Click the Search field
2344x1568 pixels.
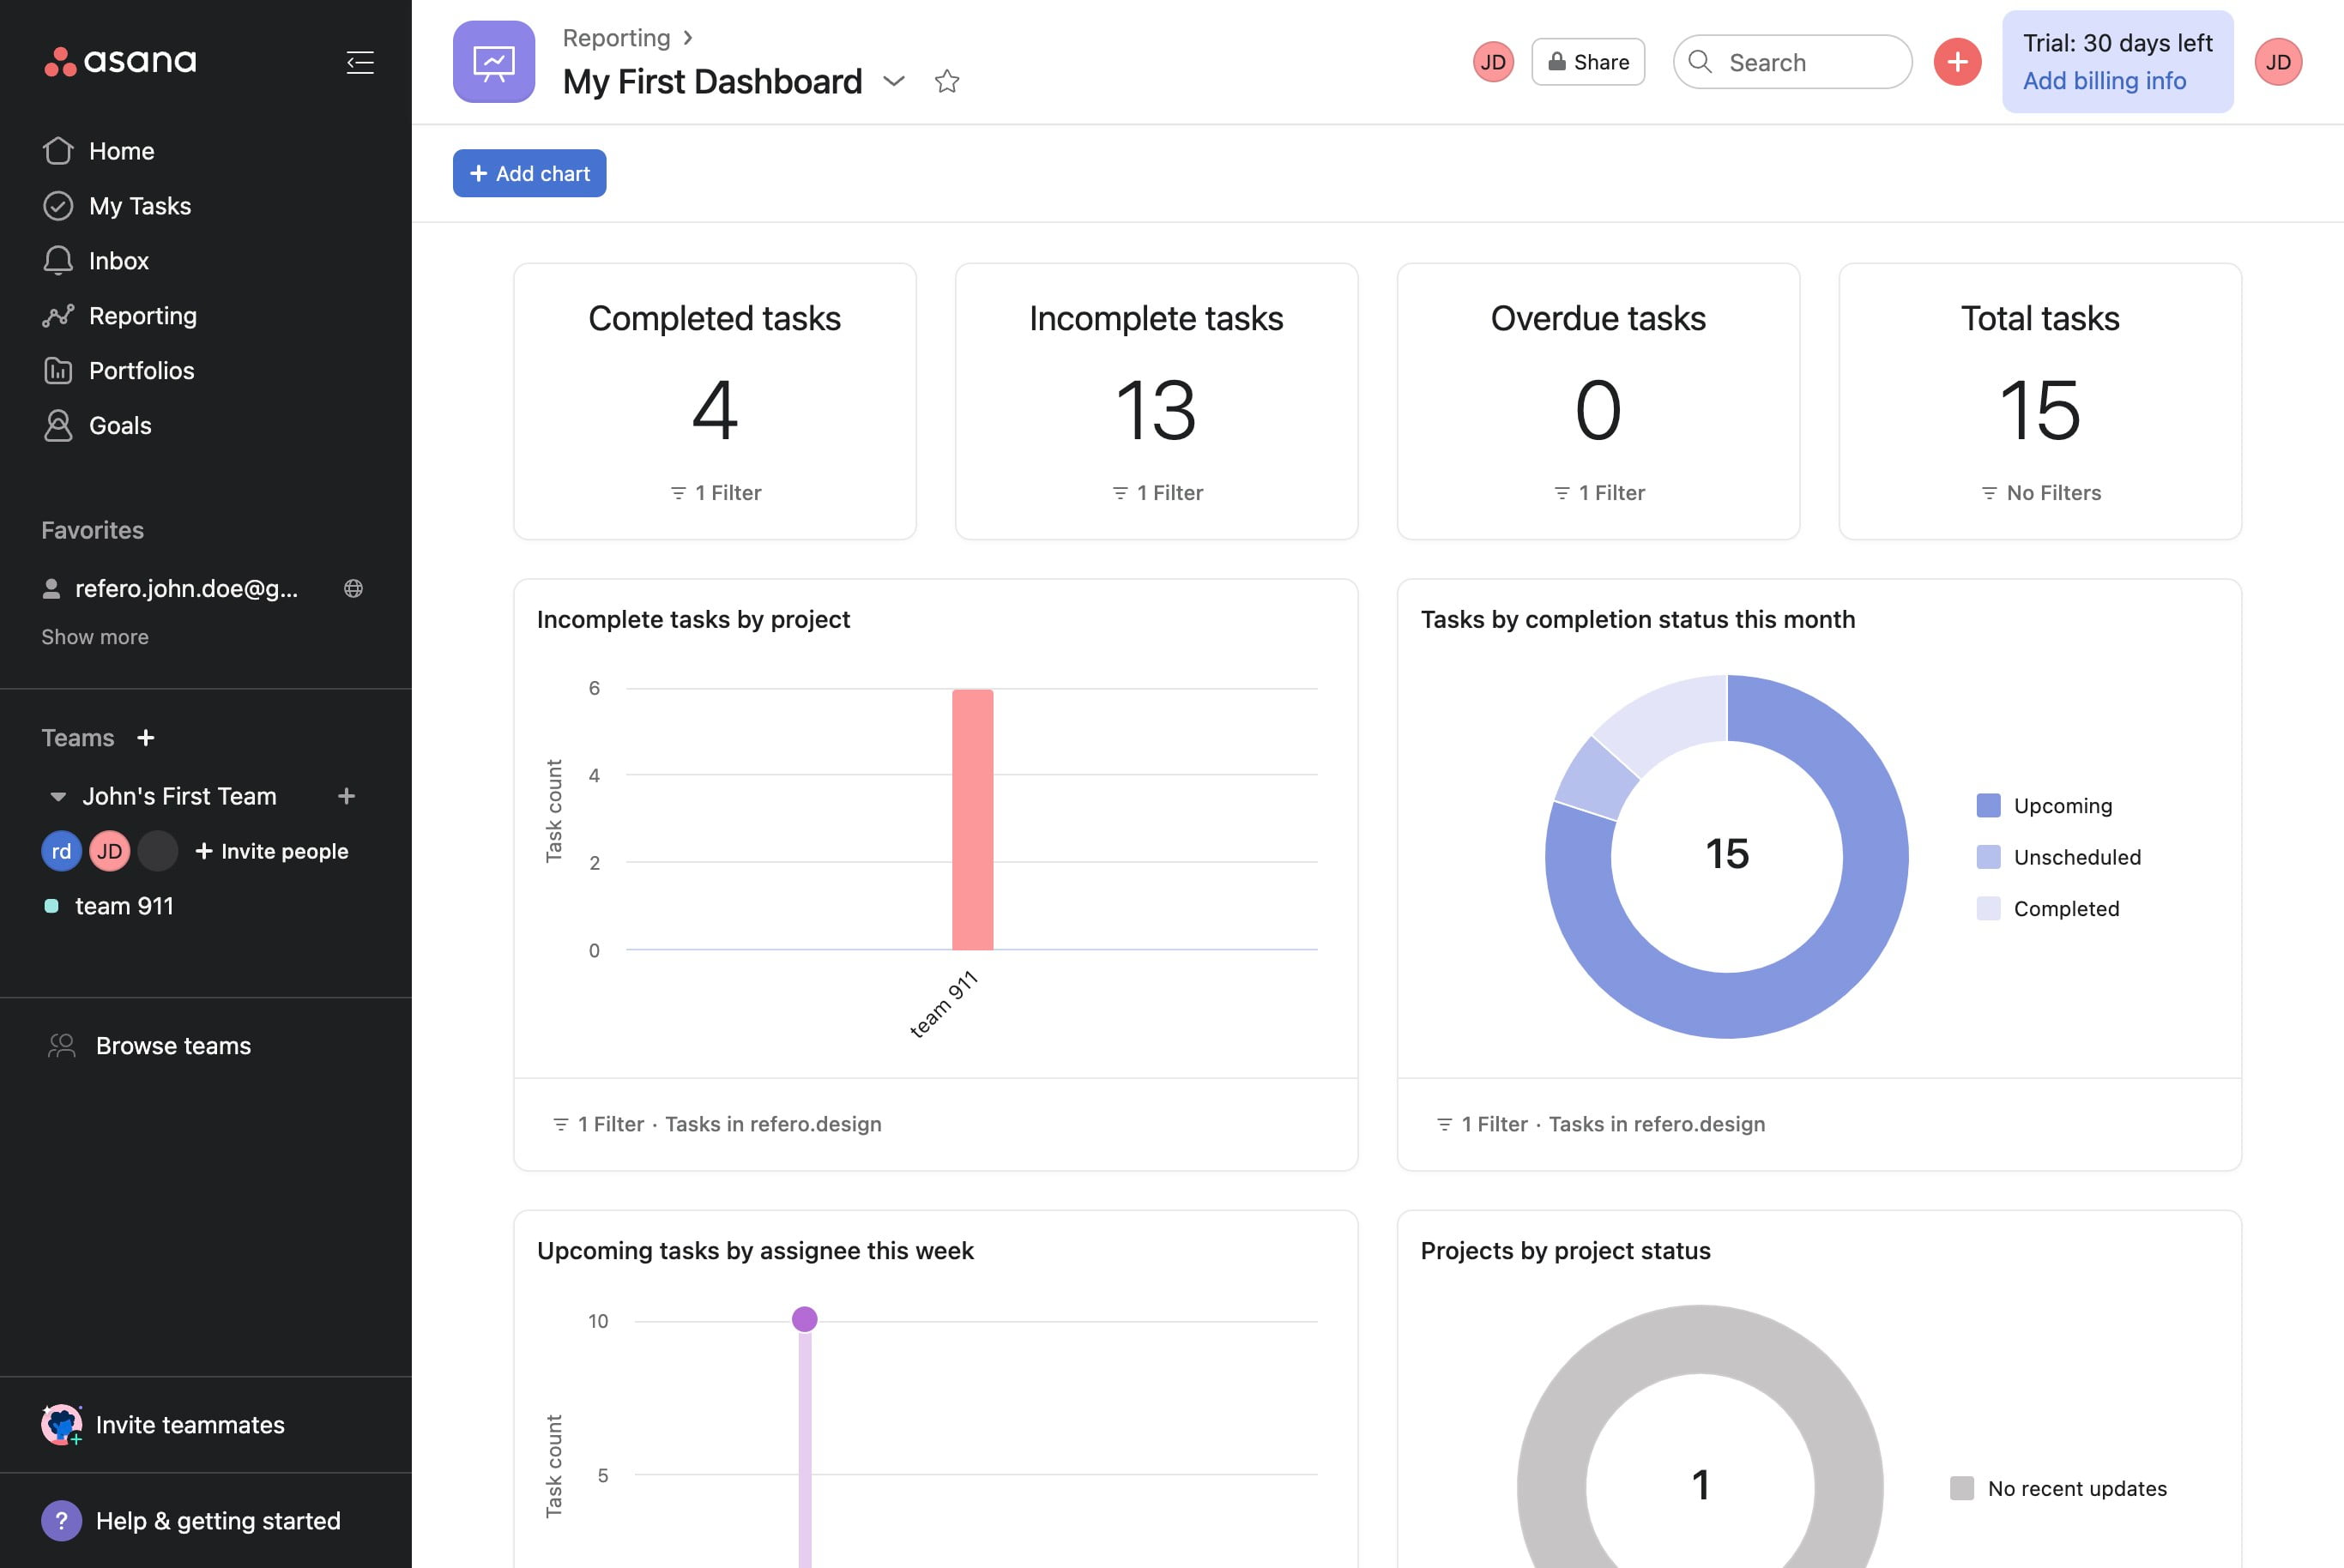click(x=1792, y=62)
